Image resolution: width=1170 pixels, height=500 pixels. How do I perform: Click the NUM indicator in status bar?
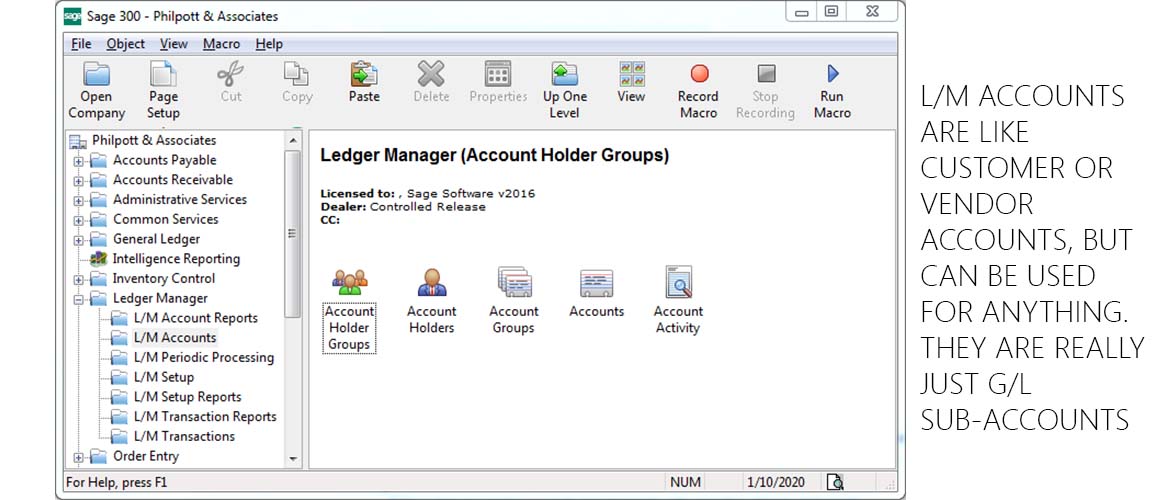tap(684, 482)
